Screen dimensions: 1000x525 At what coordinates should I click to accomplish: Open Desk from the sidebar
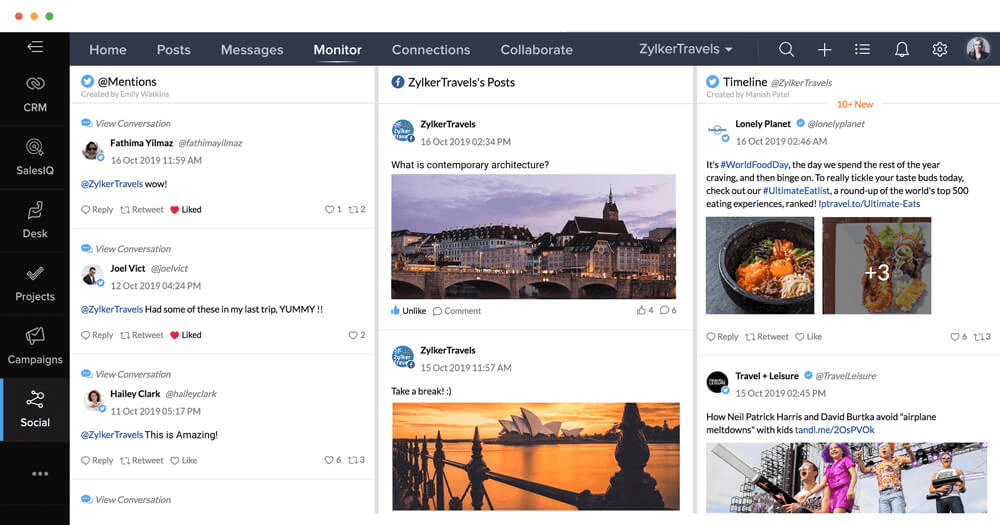click(x=35, y=221)
